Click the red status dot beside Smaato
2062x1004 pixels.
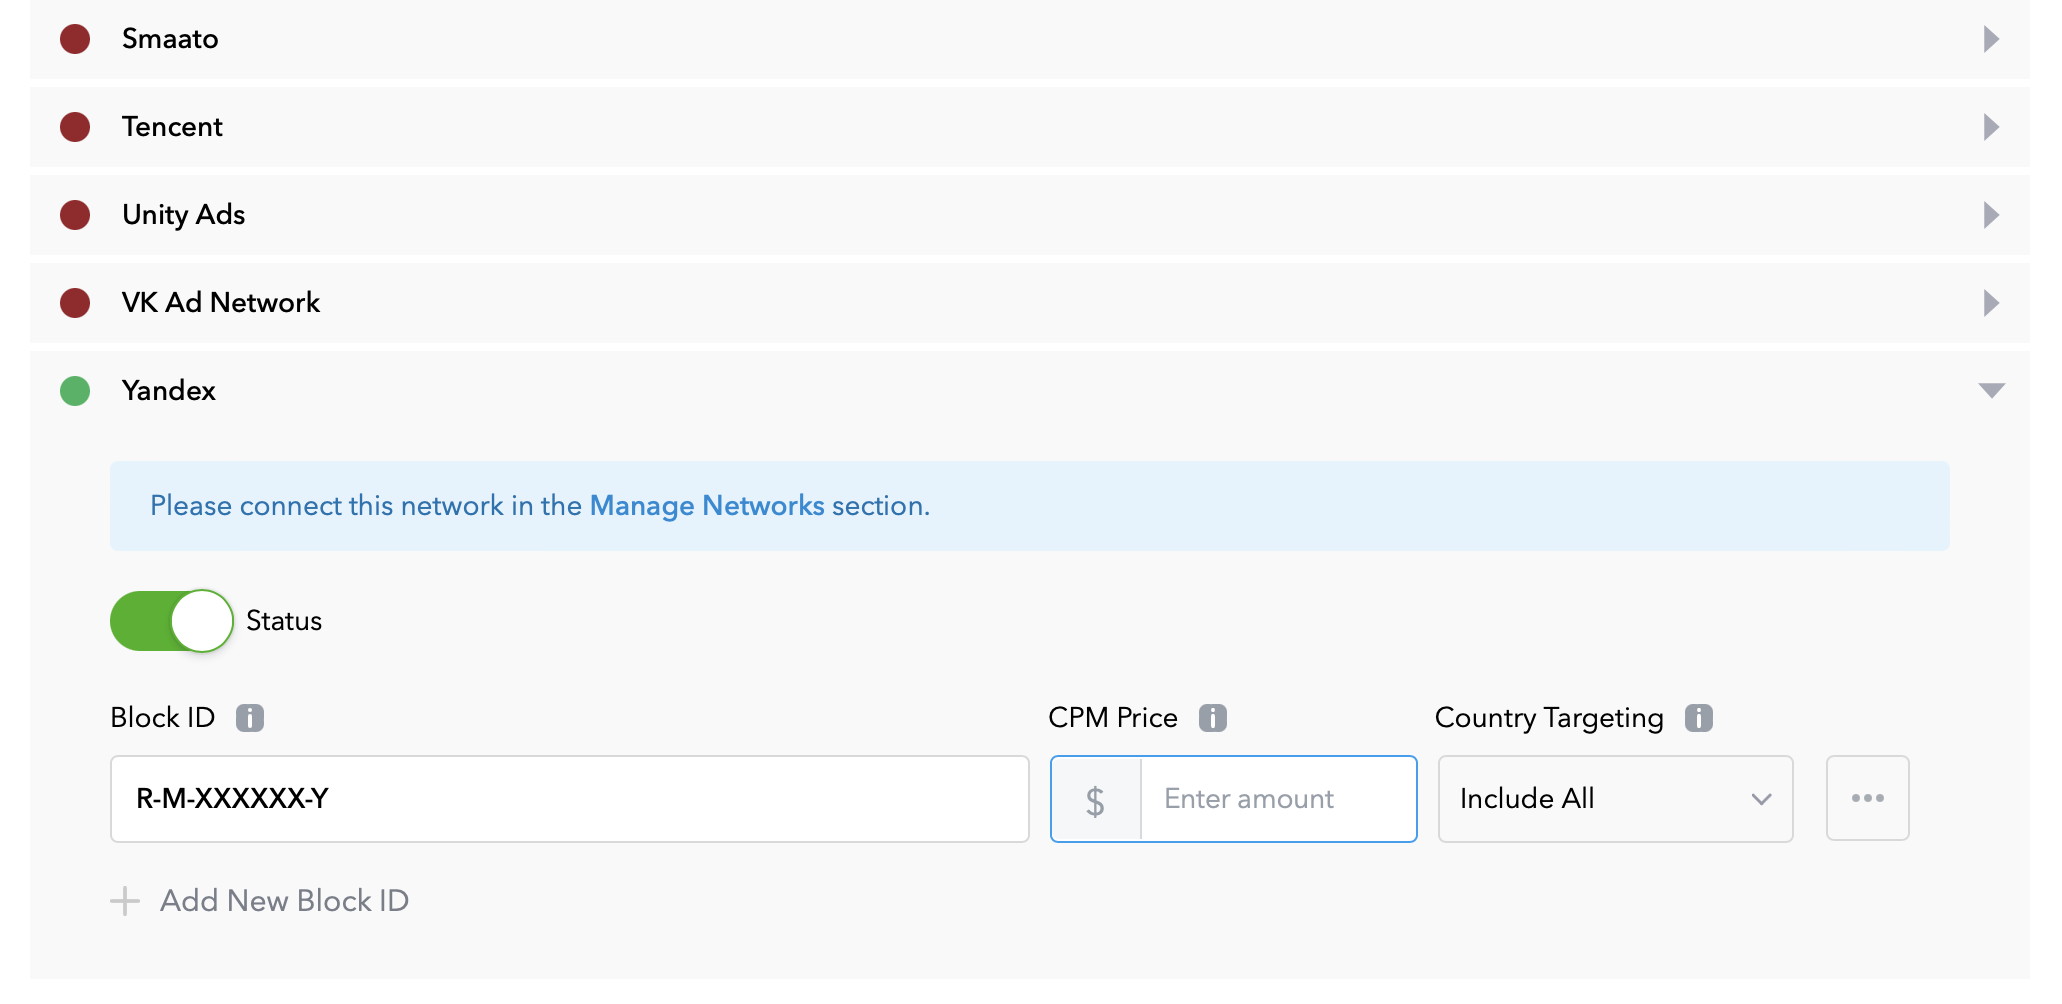(x=75, y=39)
